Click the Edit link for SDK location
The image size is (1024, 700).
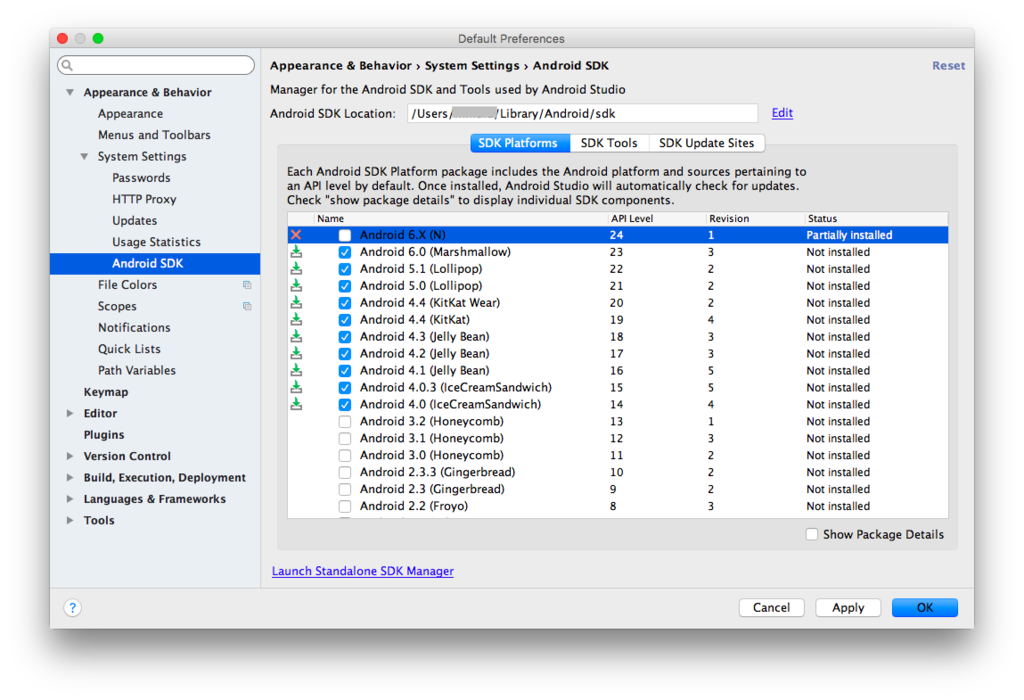click(x=782, y=113)
